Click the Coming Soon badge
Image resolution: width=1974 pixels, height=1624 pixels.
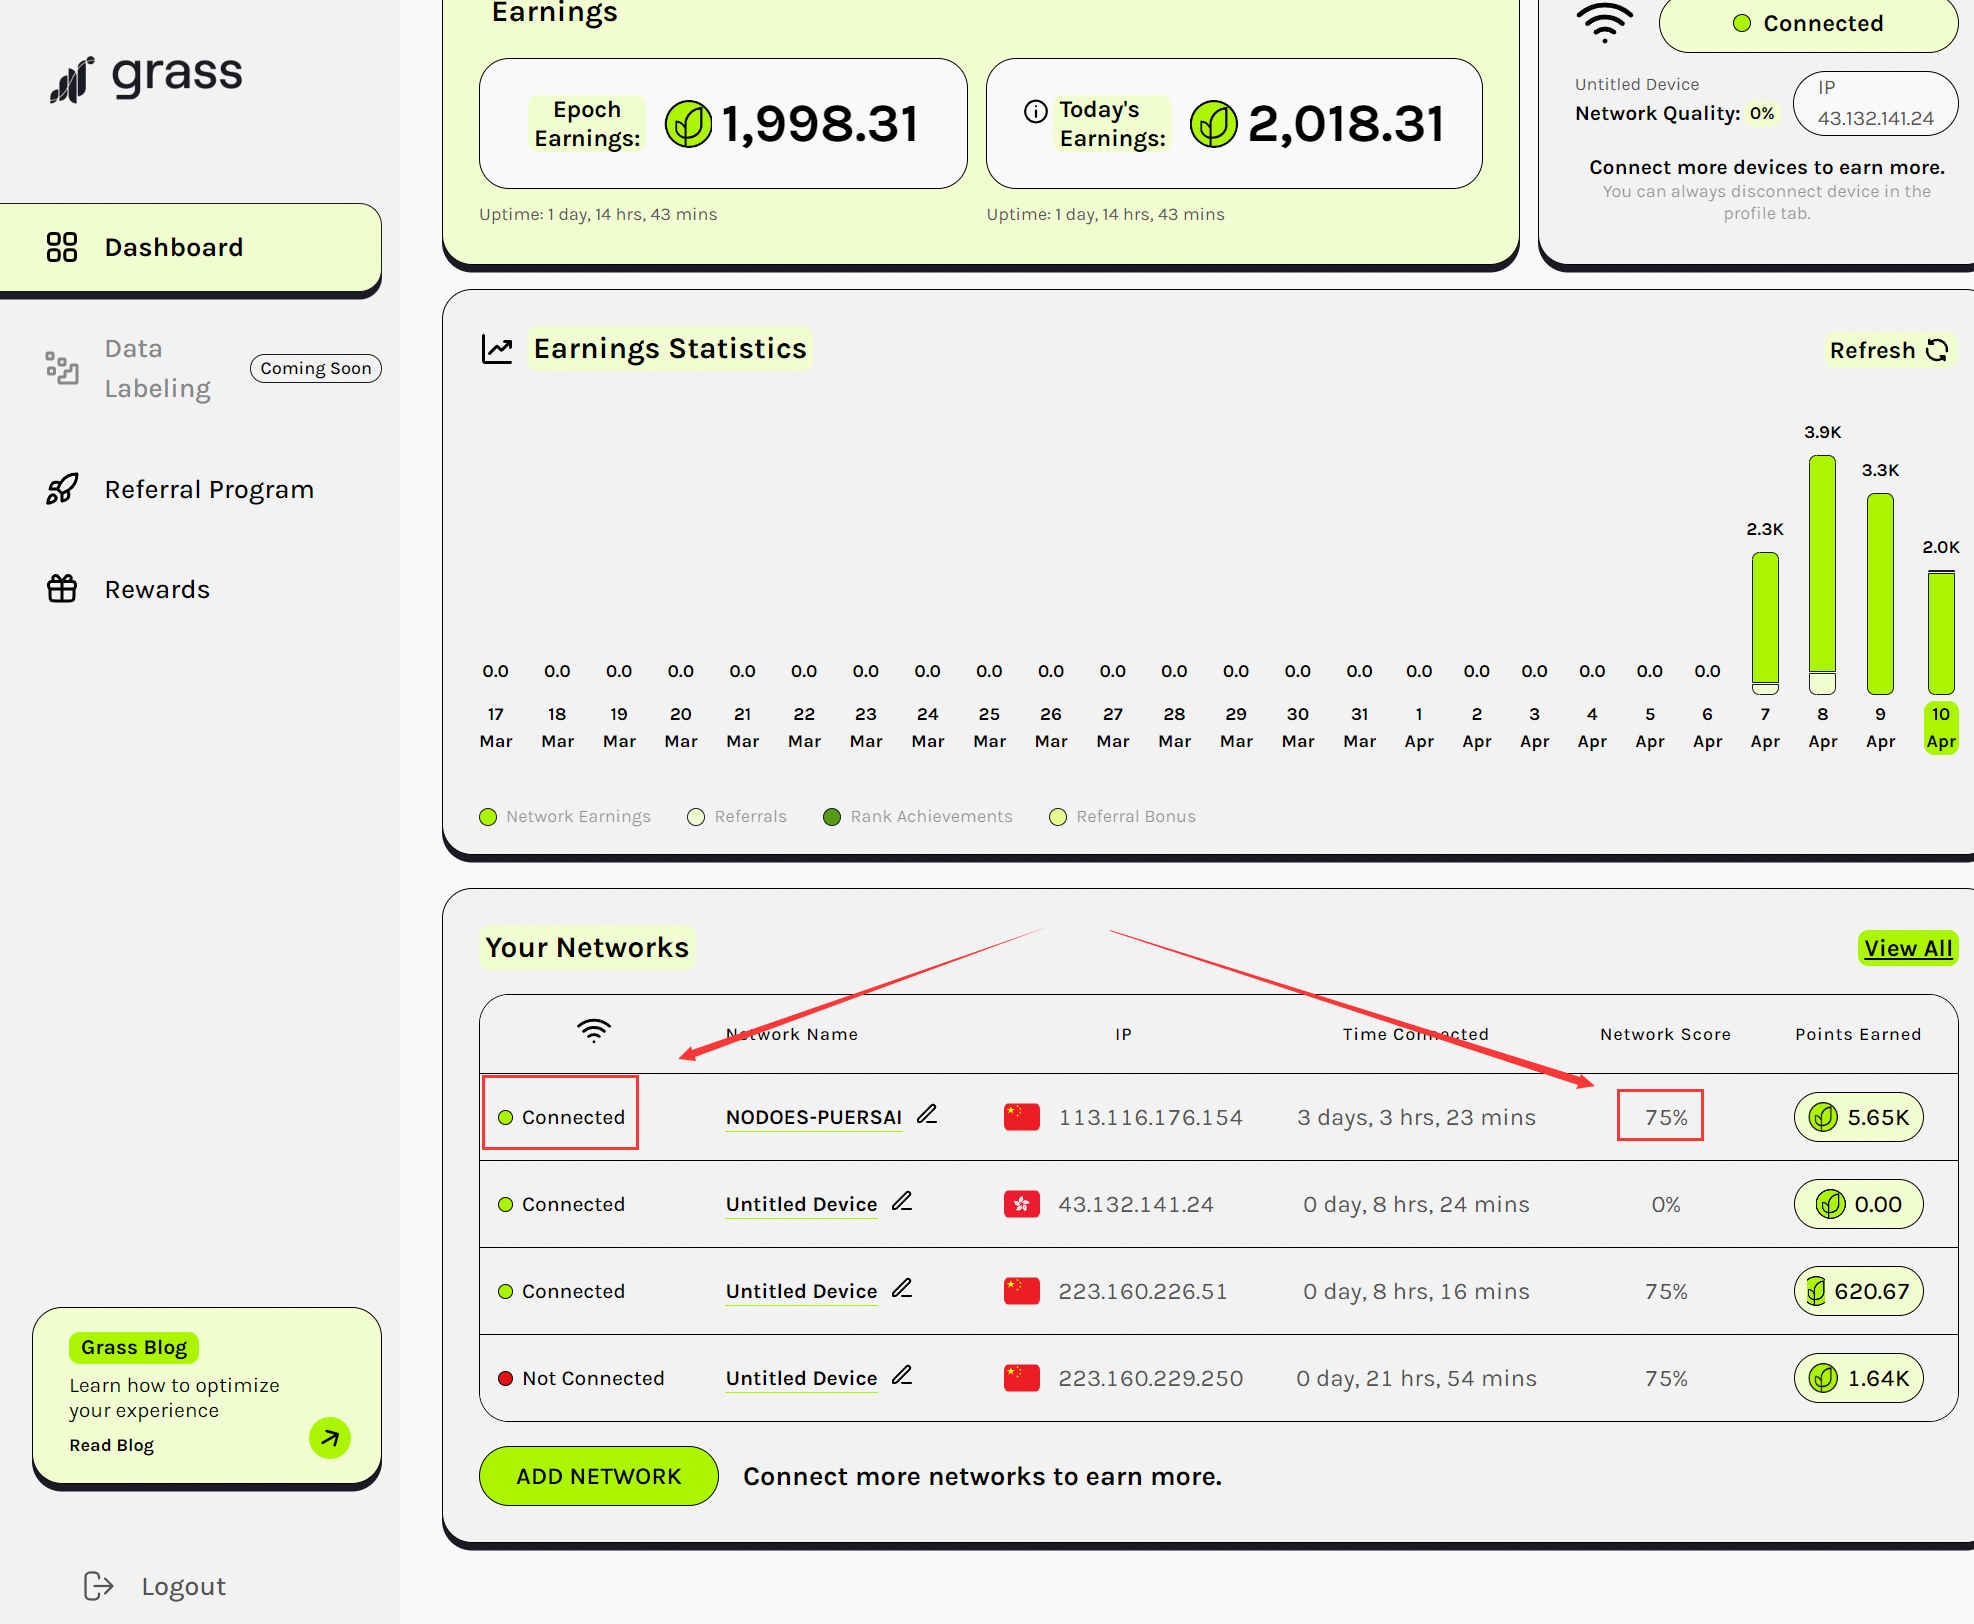[316, 368]
